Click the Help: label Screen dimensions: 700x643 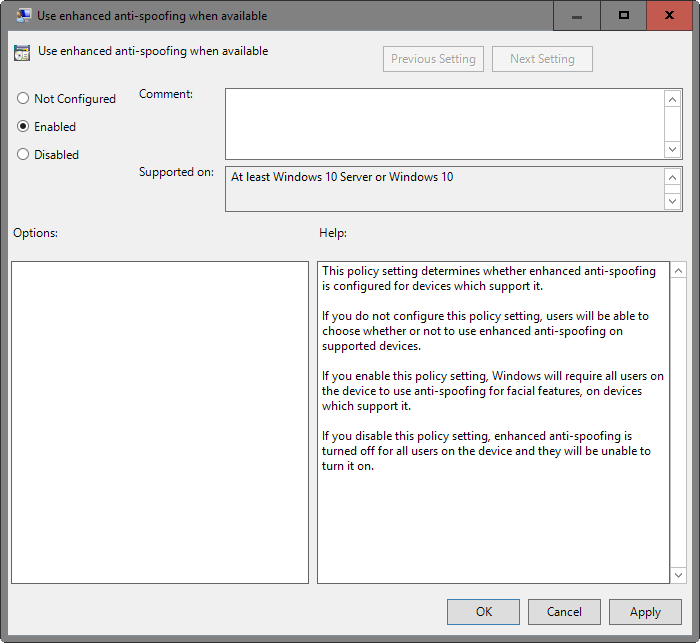tap(333, 233)
